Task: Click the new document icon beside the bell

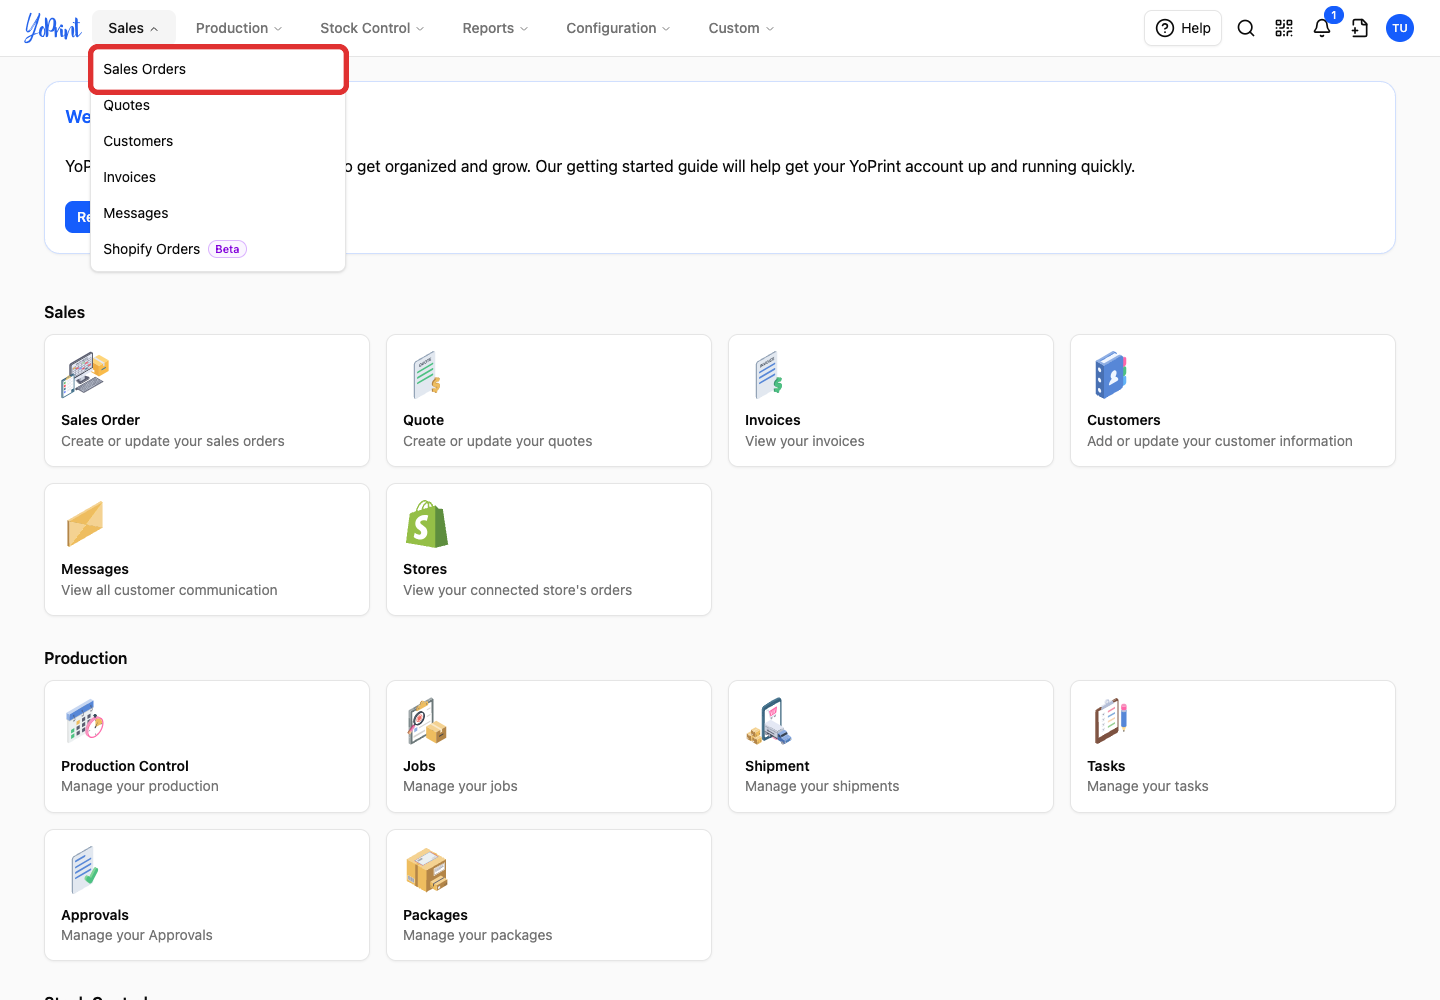Action: click(1360, 28)
